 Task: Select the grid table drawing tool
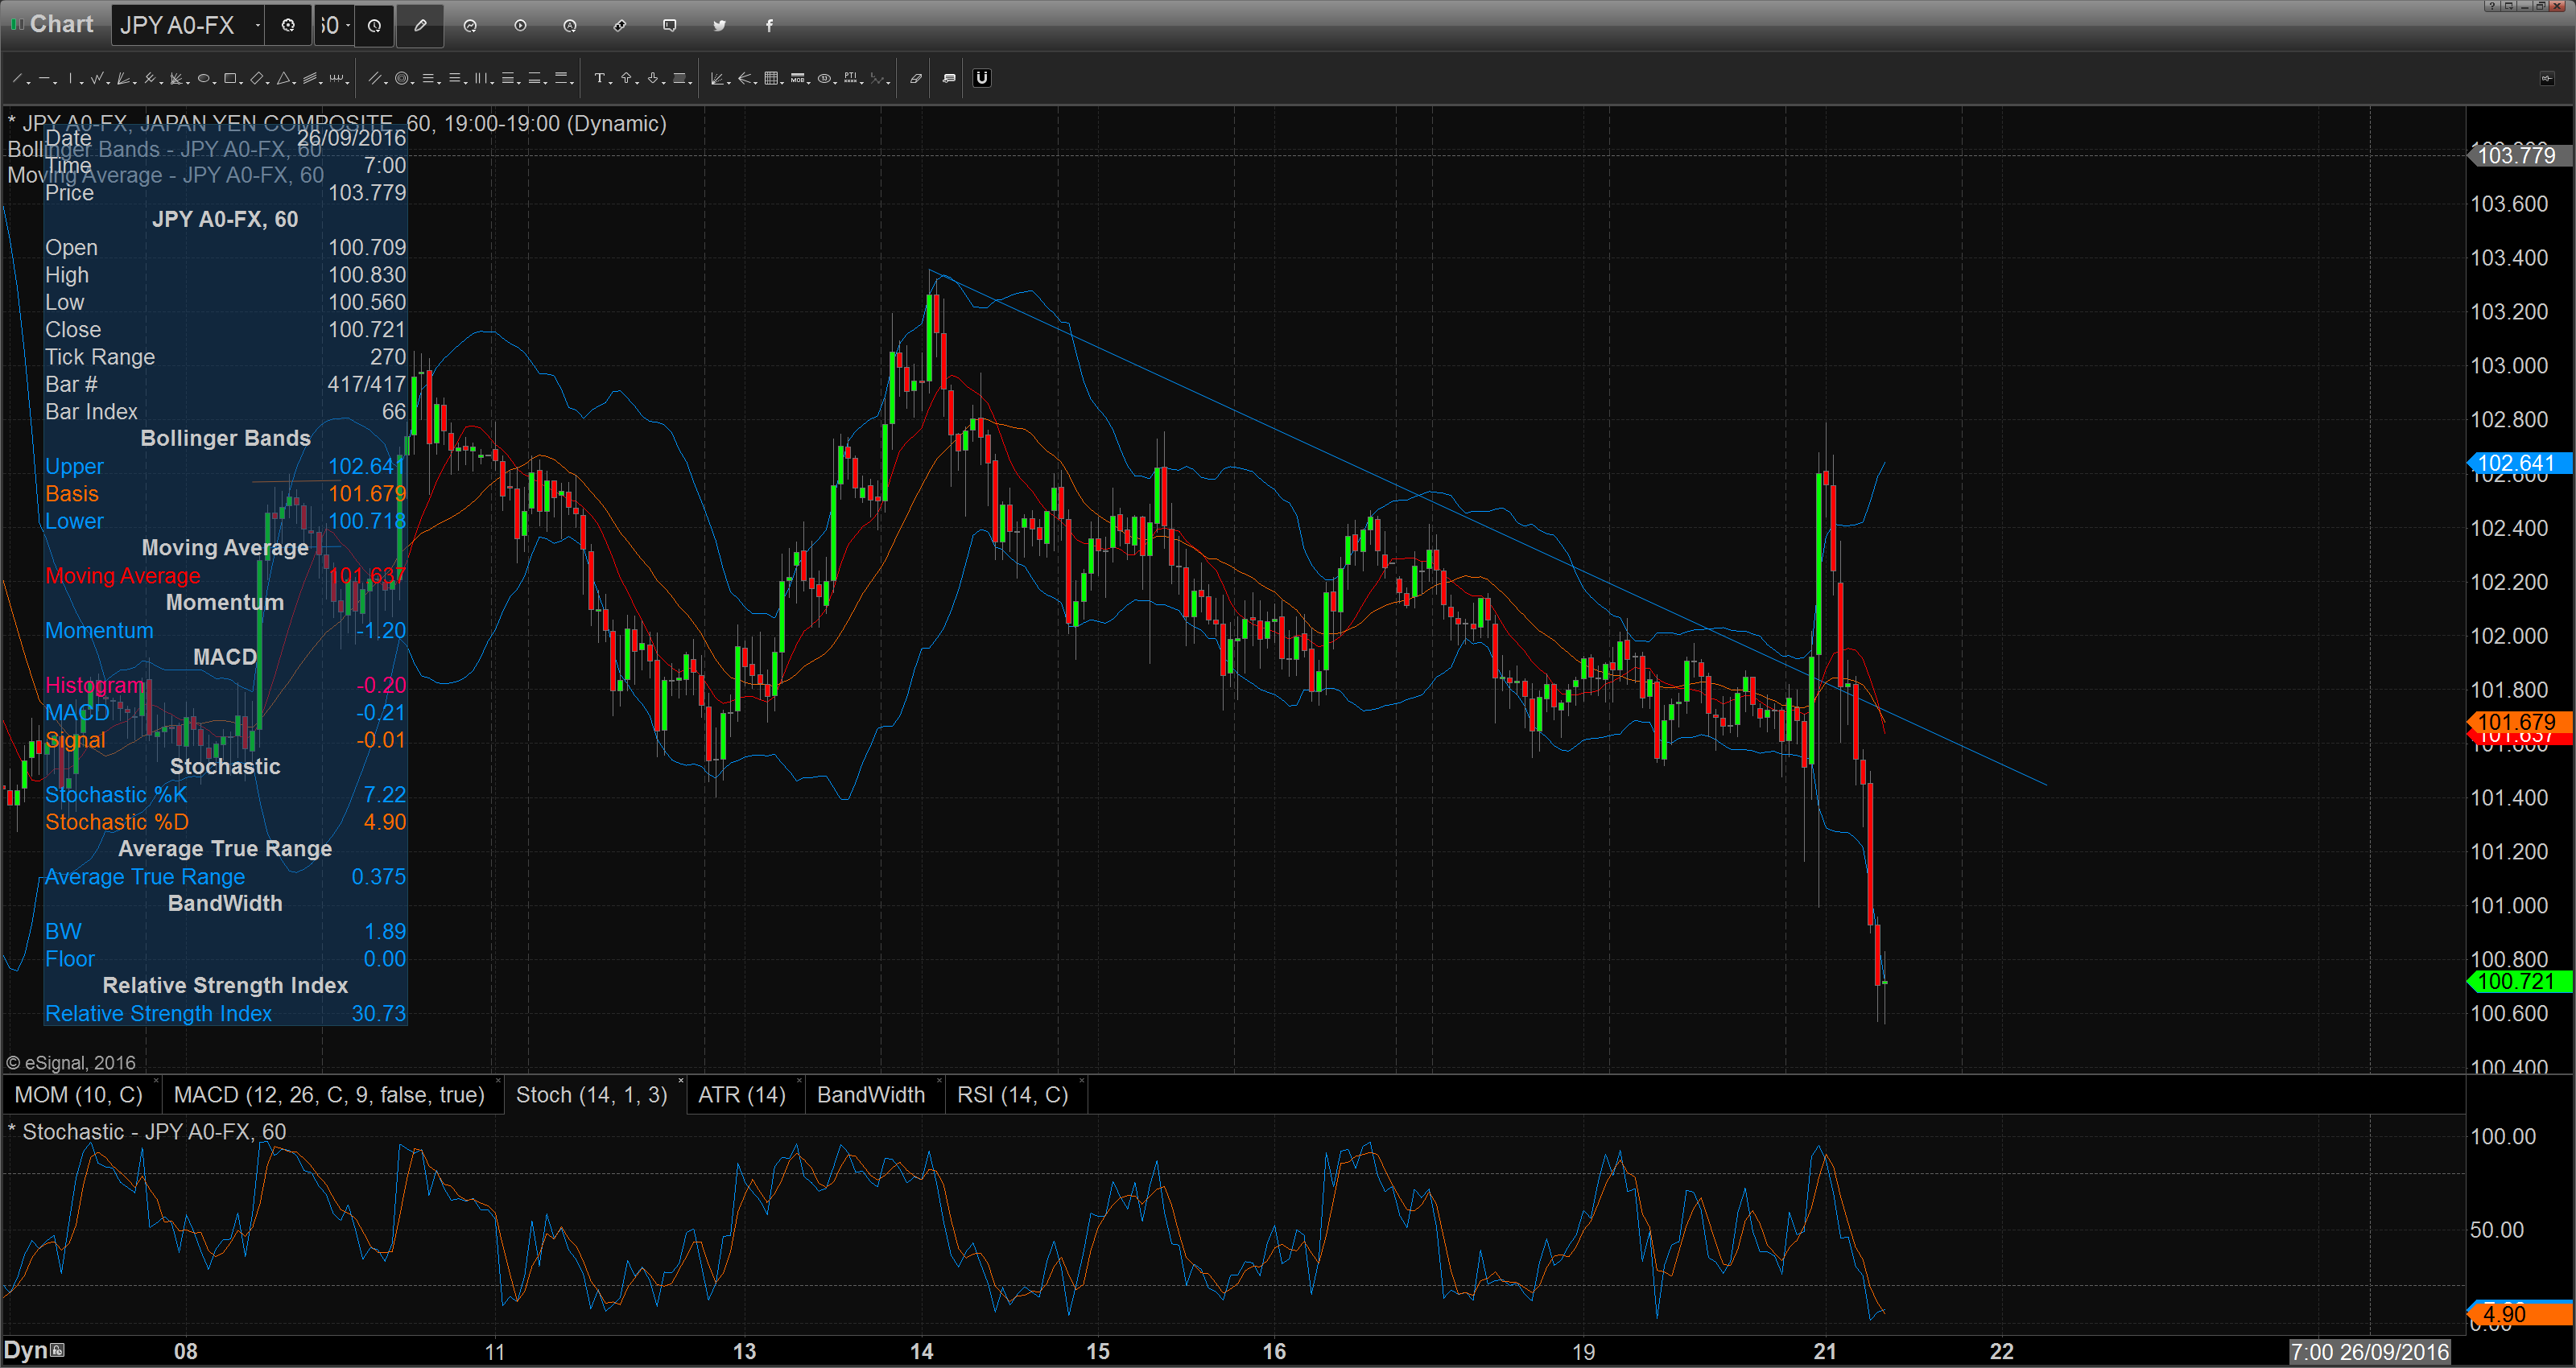[x=771, y=78]
